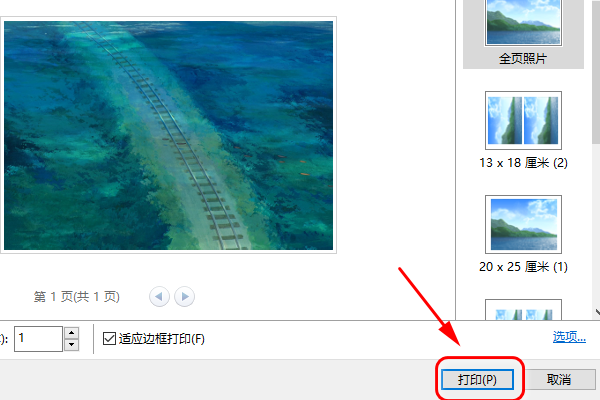Select the partially visible bottom layout thumbnail
600x400 pixels.
[523, 310]
